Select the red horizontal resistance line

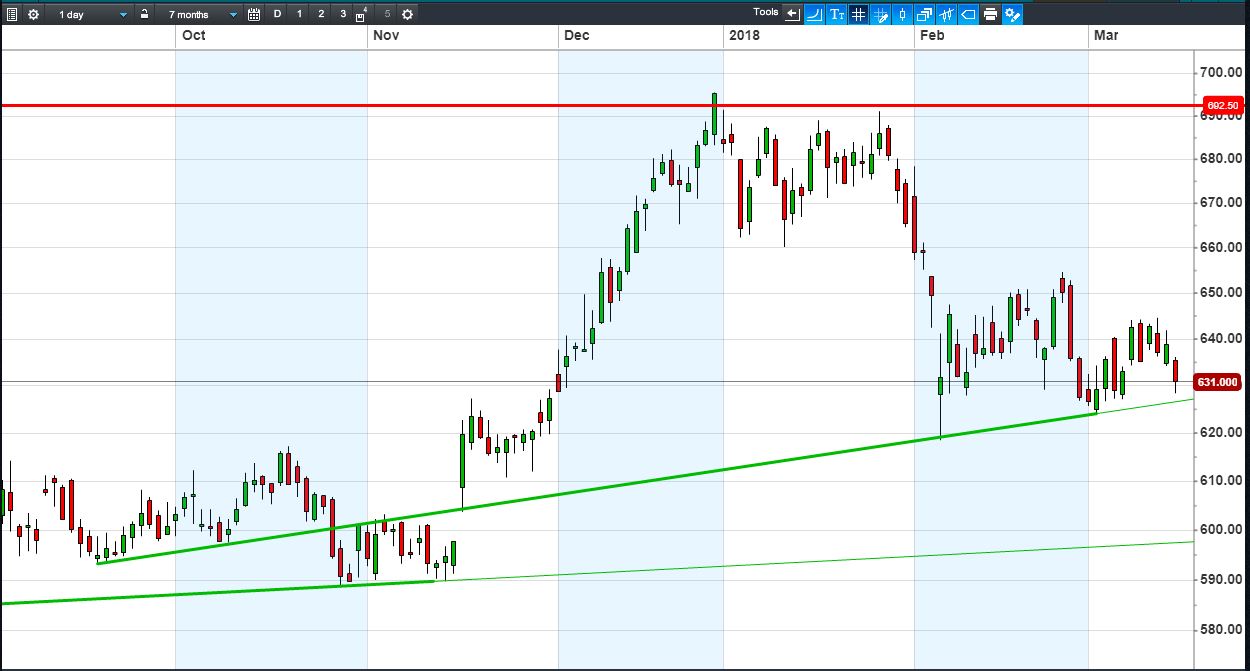point(600,105)
